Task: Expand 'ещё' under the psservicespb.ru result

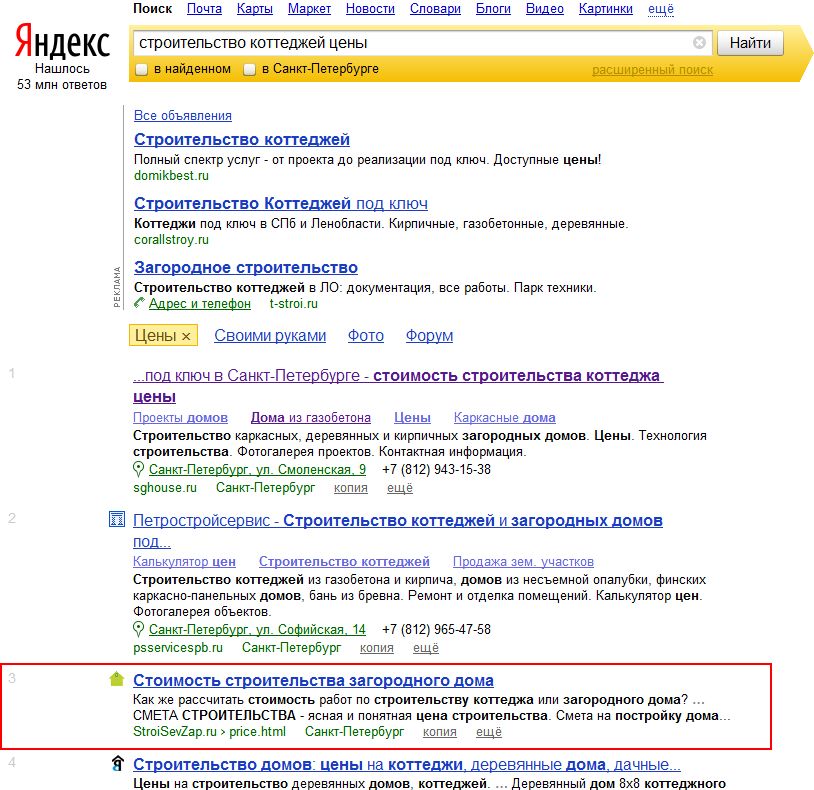Action: [x=426, y=648]
